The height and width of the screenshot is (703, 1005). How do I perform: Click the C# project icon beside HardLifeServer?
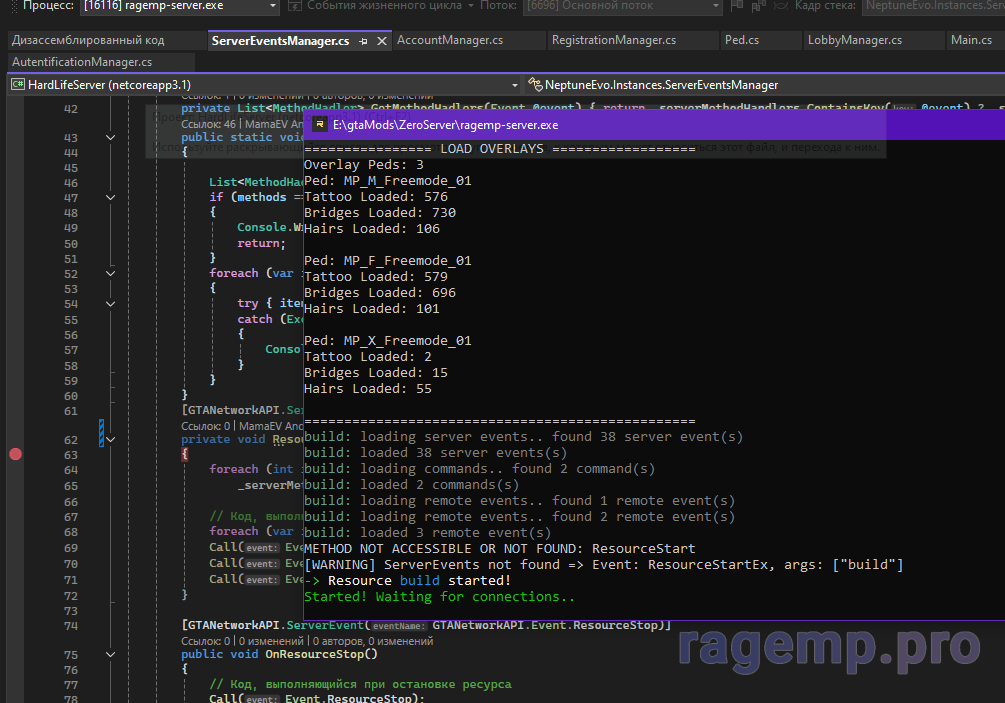(17, 85)
